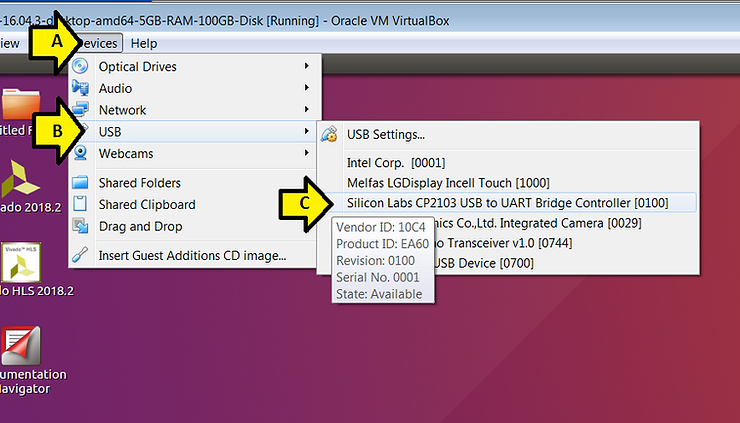Open the Shared Clipboard option
The image size is (740, 423).
147,205
